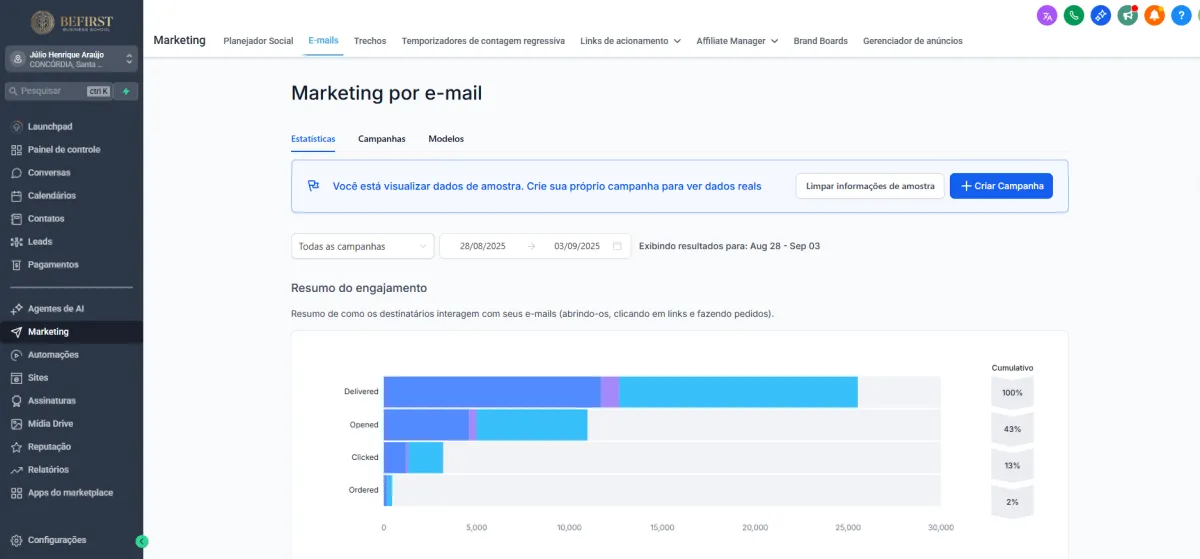1200x559 pixels.
Task: Switch to the Campanhas sub-tab
Action: [x=382, y=139]
